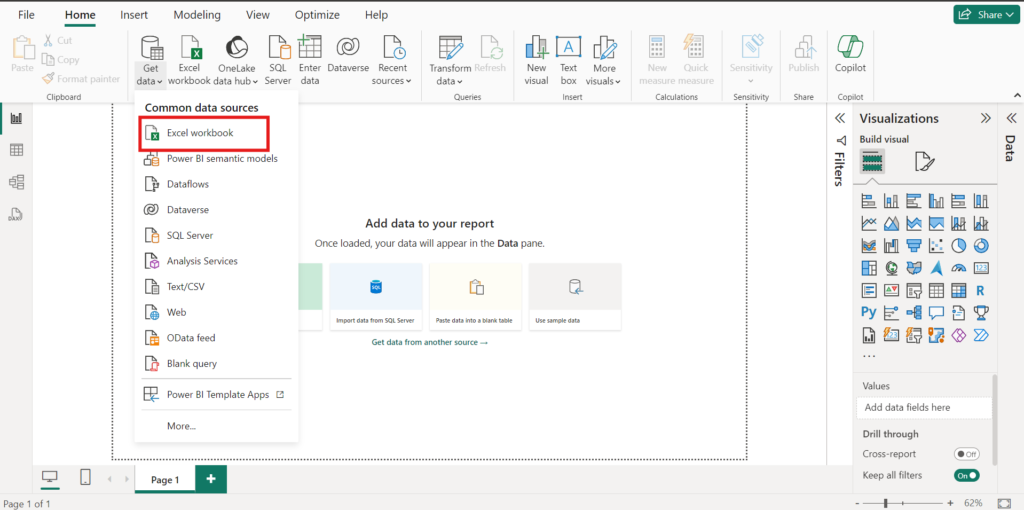1024x510 pixels.
Task: Click Get data from another source link
Action: pyautogui.click(x=429, y=342)
